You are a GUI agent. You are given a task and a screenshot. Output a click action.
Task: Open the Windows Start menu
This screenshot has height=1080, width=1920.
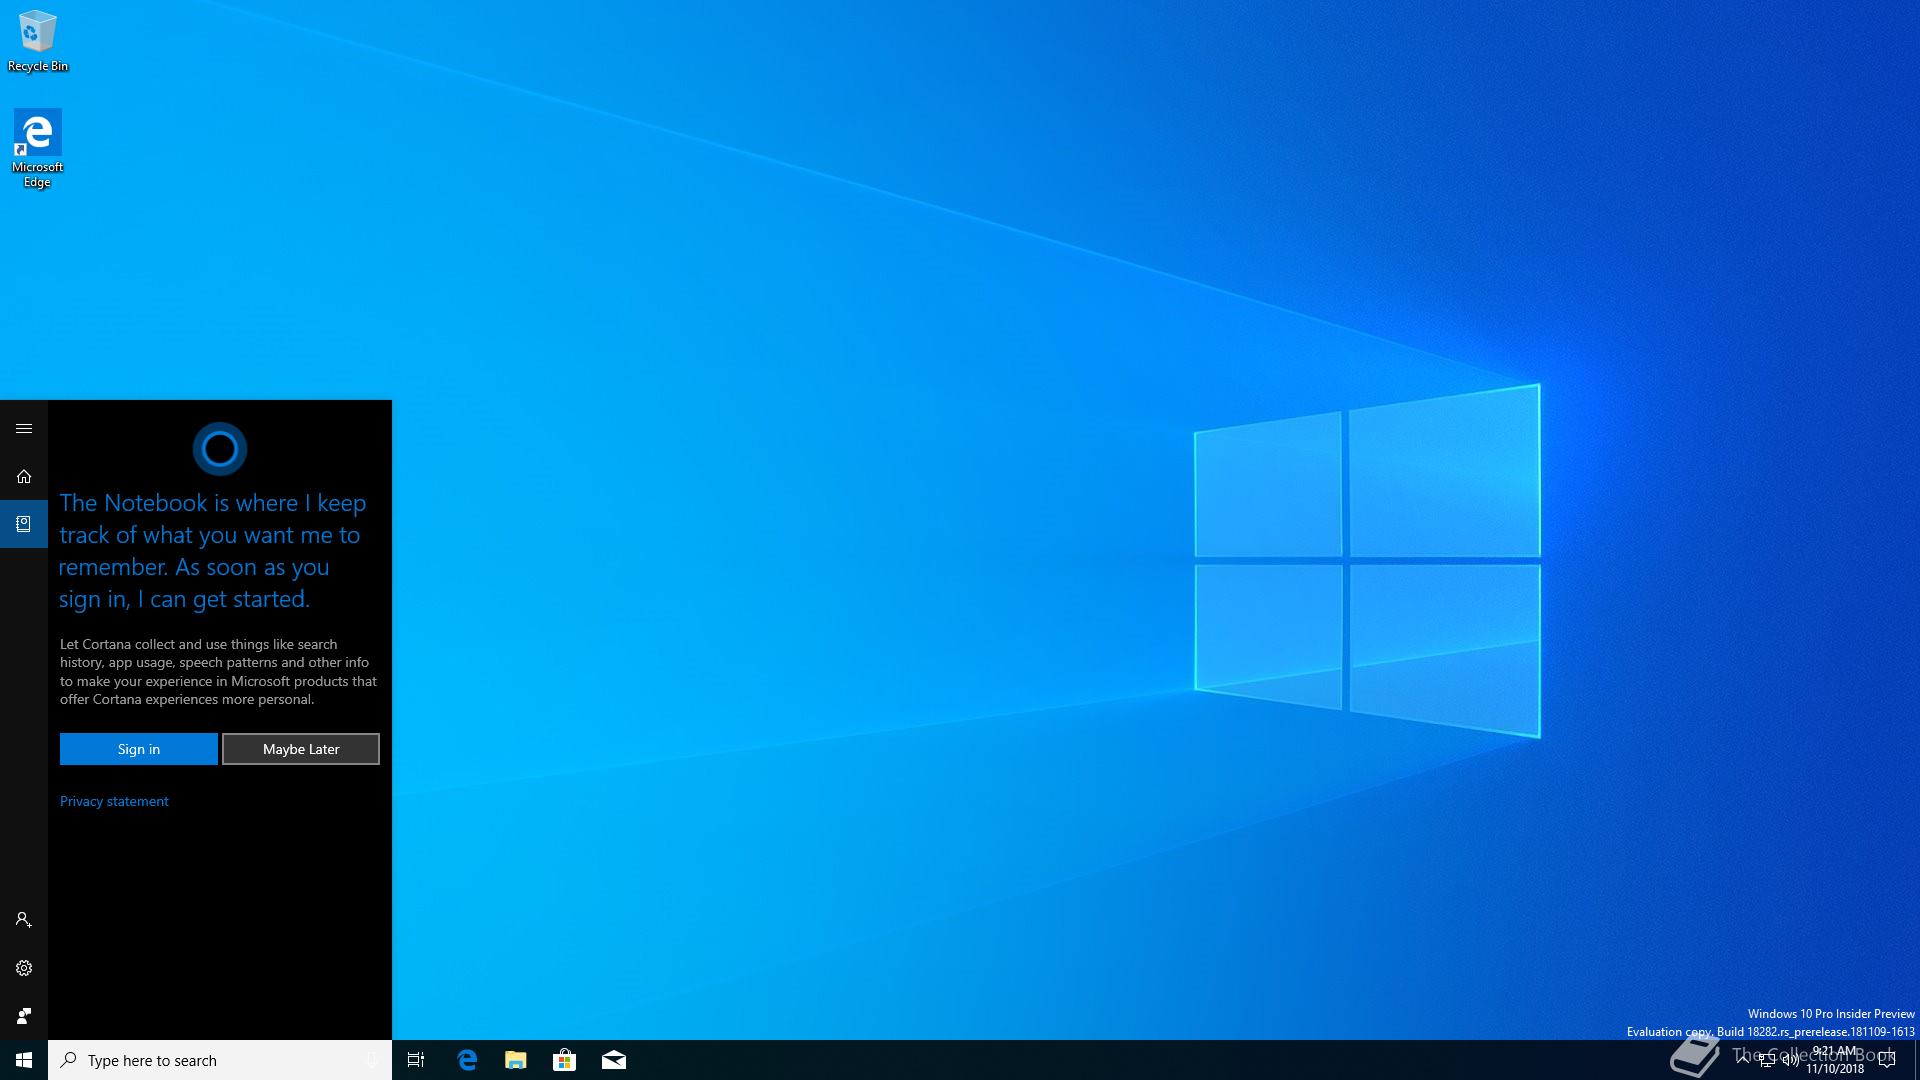pos(24,1060)
